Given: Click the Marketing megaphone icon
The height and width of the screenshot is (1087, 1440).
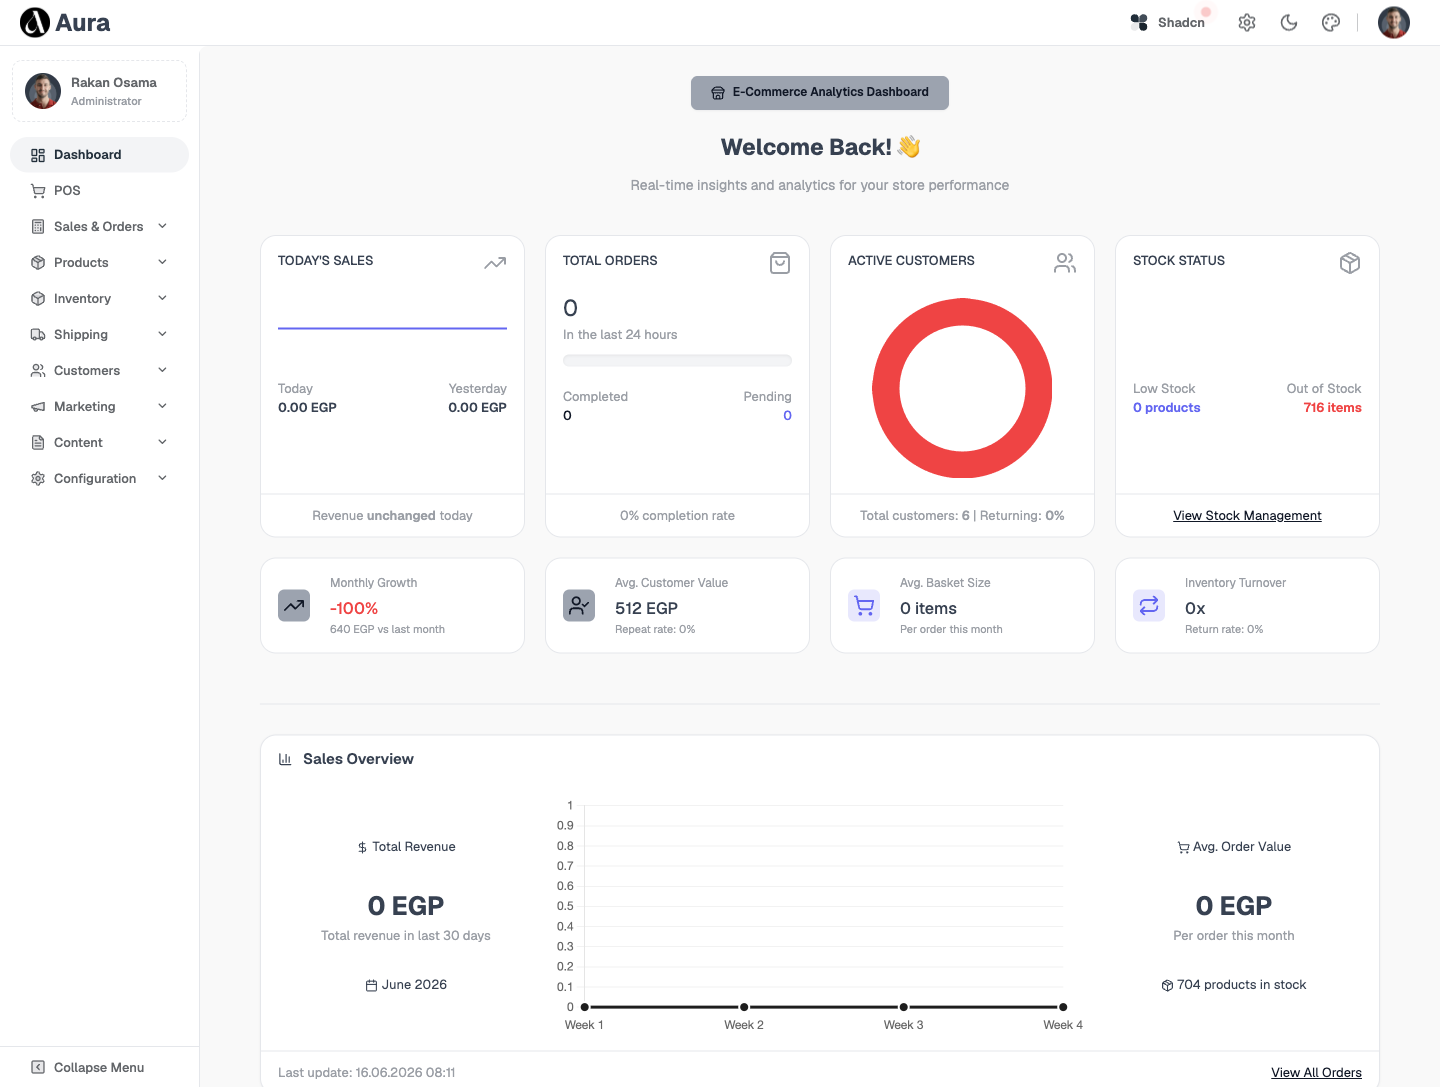Looking at the screenshot, I should pos(38,407).
